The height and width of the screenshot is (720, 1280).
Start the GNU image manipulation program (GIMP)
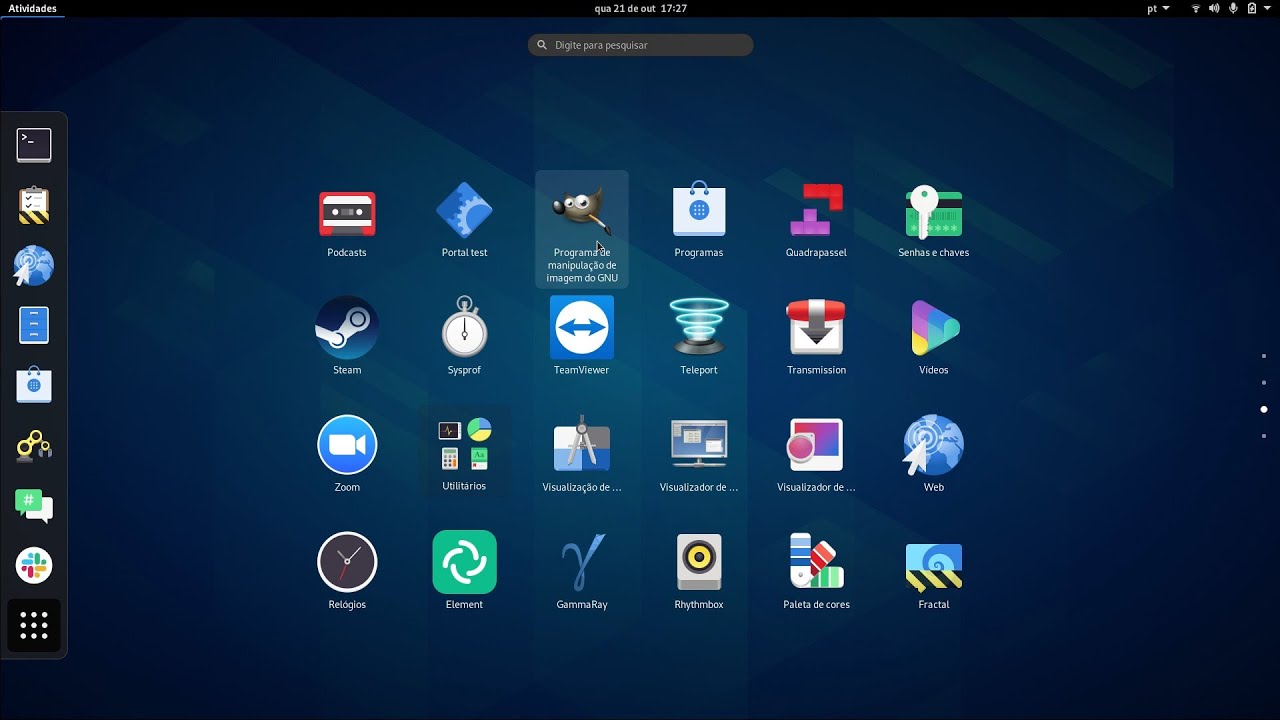[582, 229]
